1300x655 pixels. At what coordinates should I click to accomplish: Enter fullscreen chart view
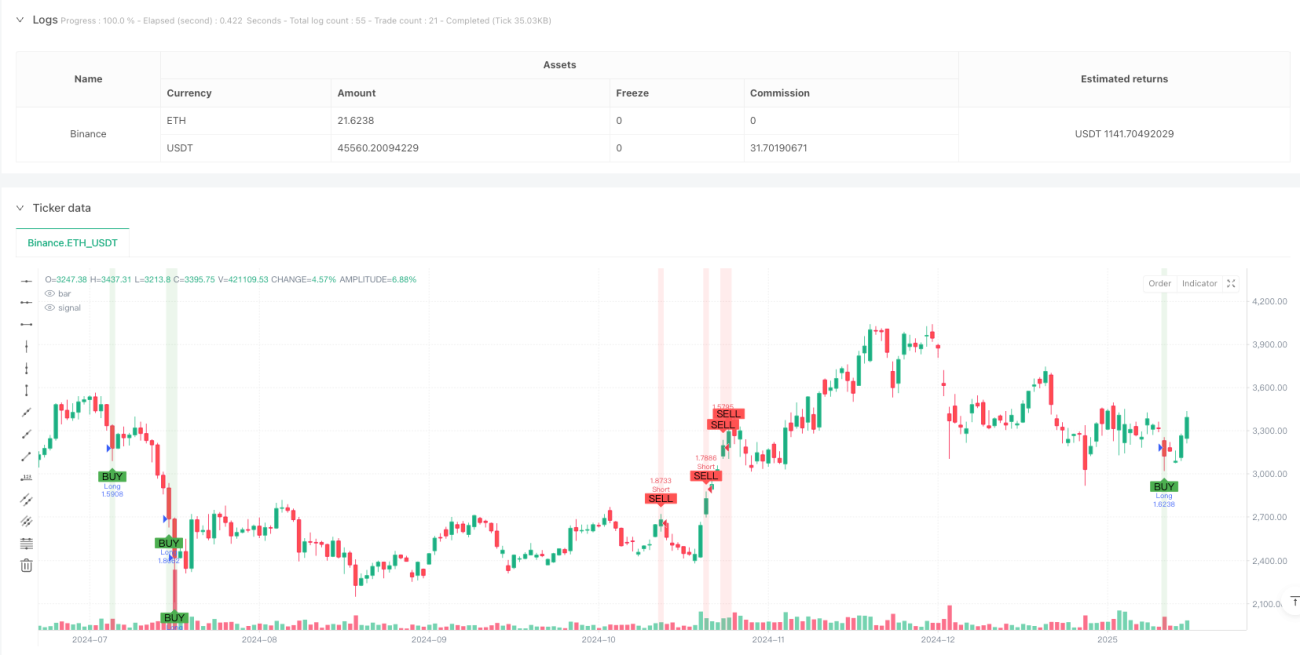(1231, 283)
